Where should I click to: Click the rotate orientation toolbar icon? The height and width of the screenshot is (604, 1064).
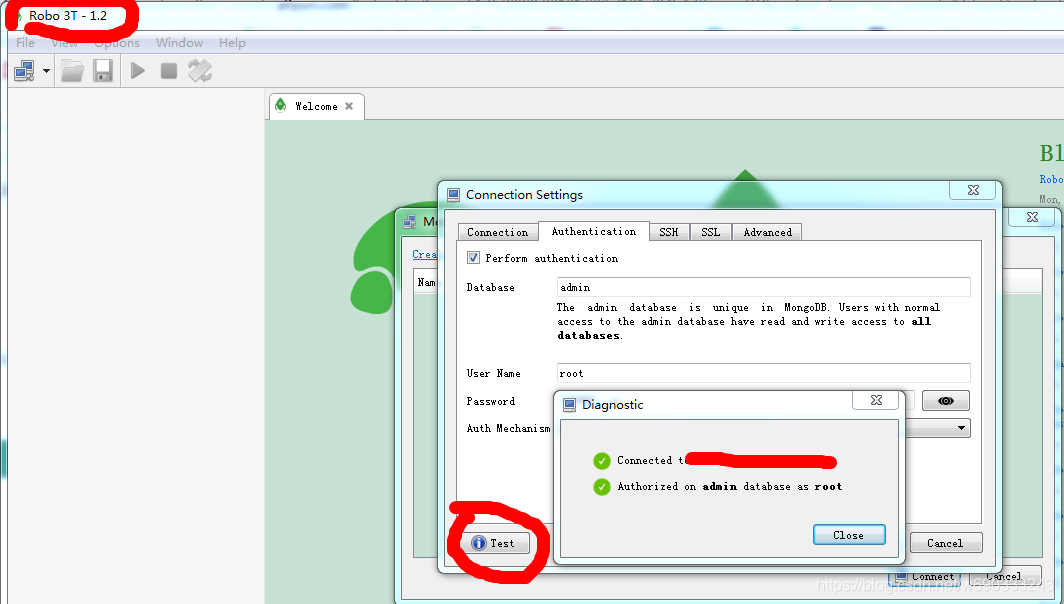[x=200, y=71]
